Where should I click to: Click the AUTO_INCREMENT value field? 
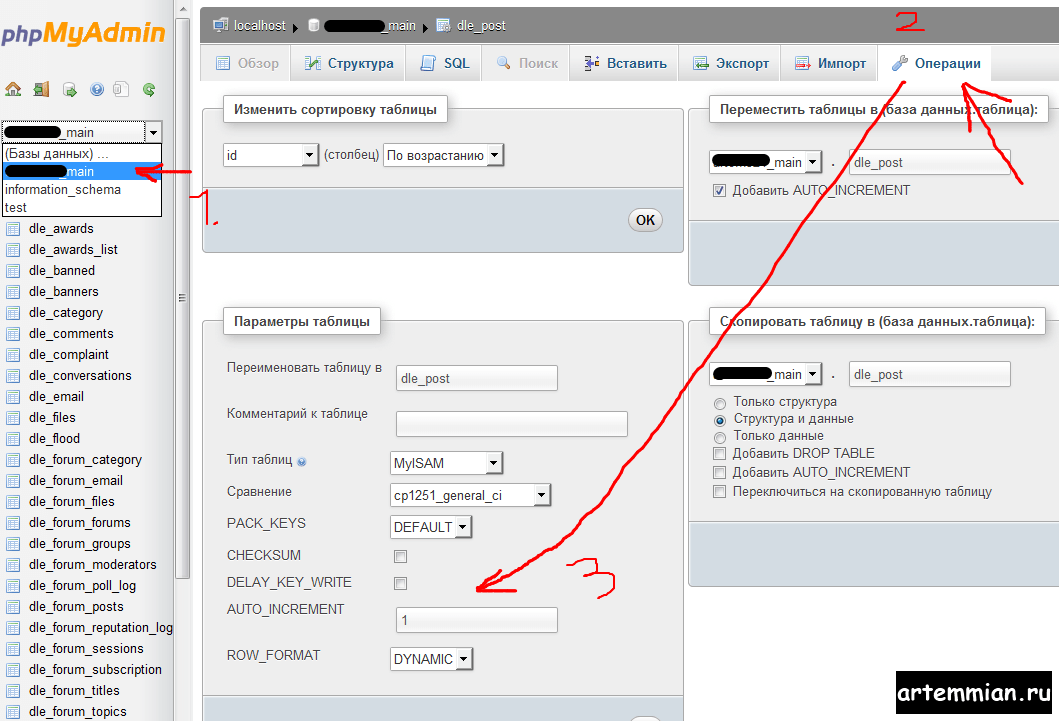(x=476, y=620)
